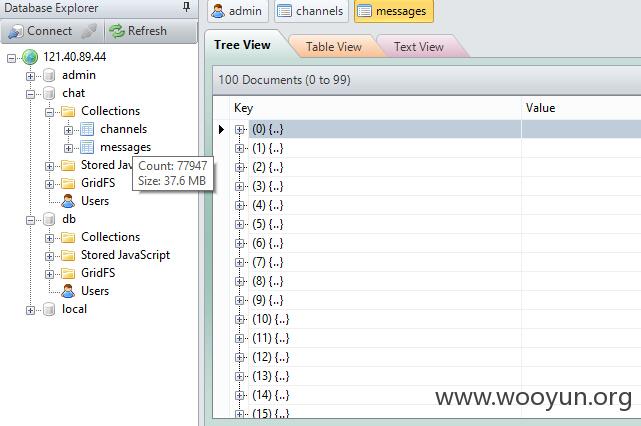Select the db database cylinder icon
The height and width of the screenshot is (426, 641).
pos(49,219)
